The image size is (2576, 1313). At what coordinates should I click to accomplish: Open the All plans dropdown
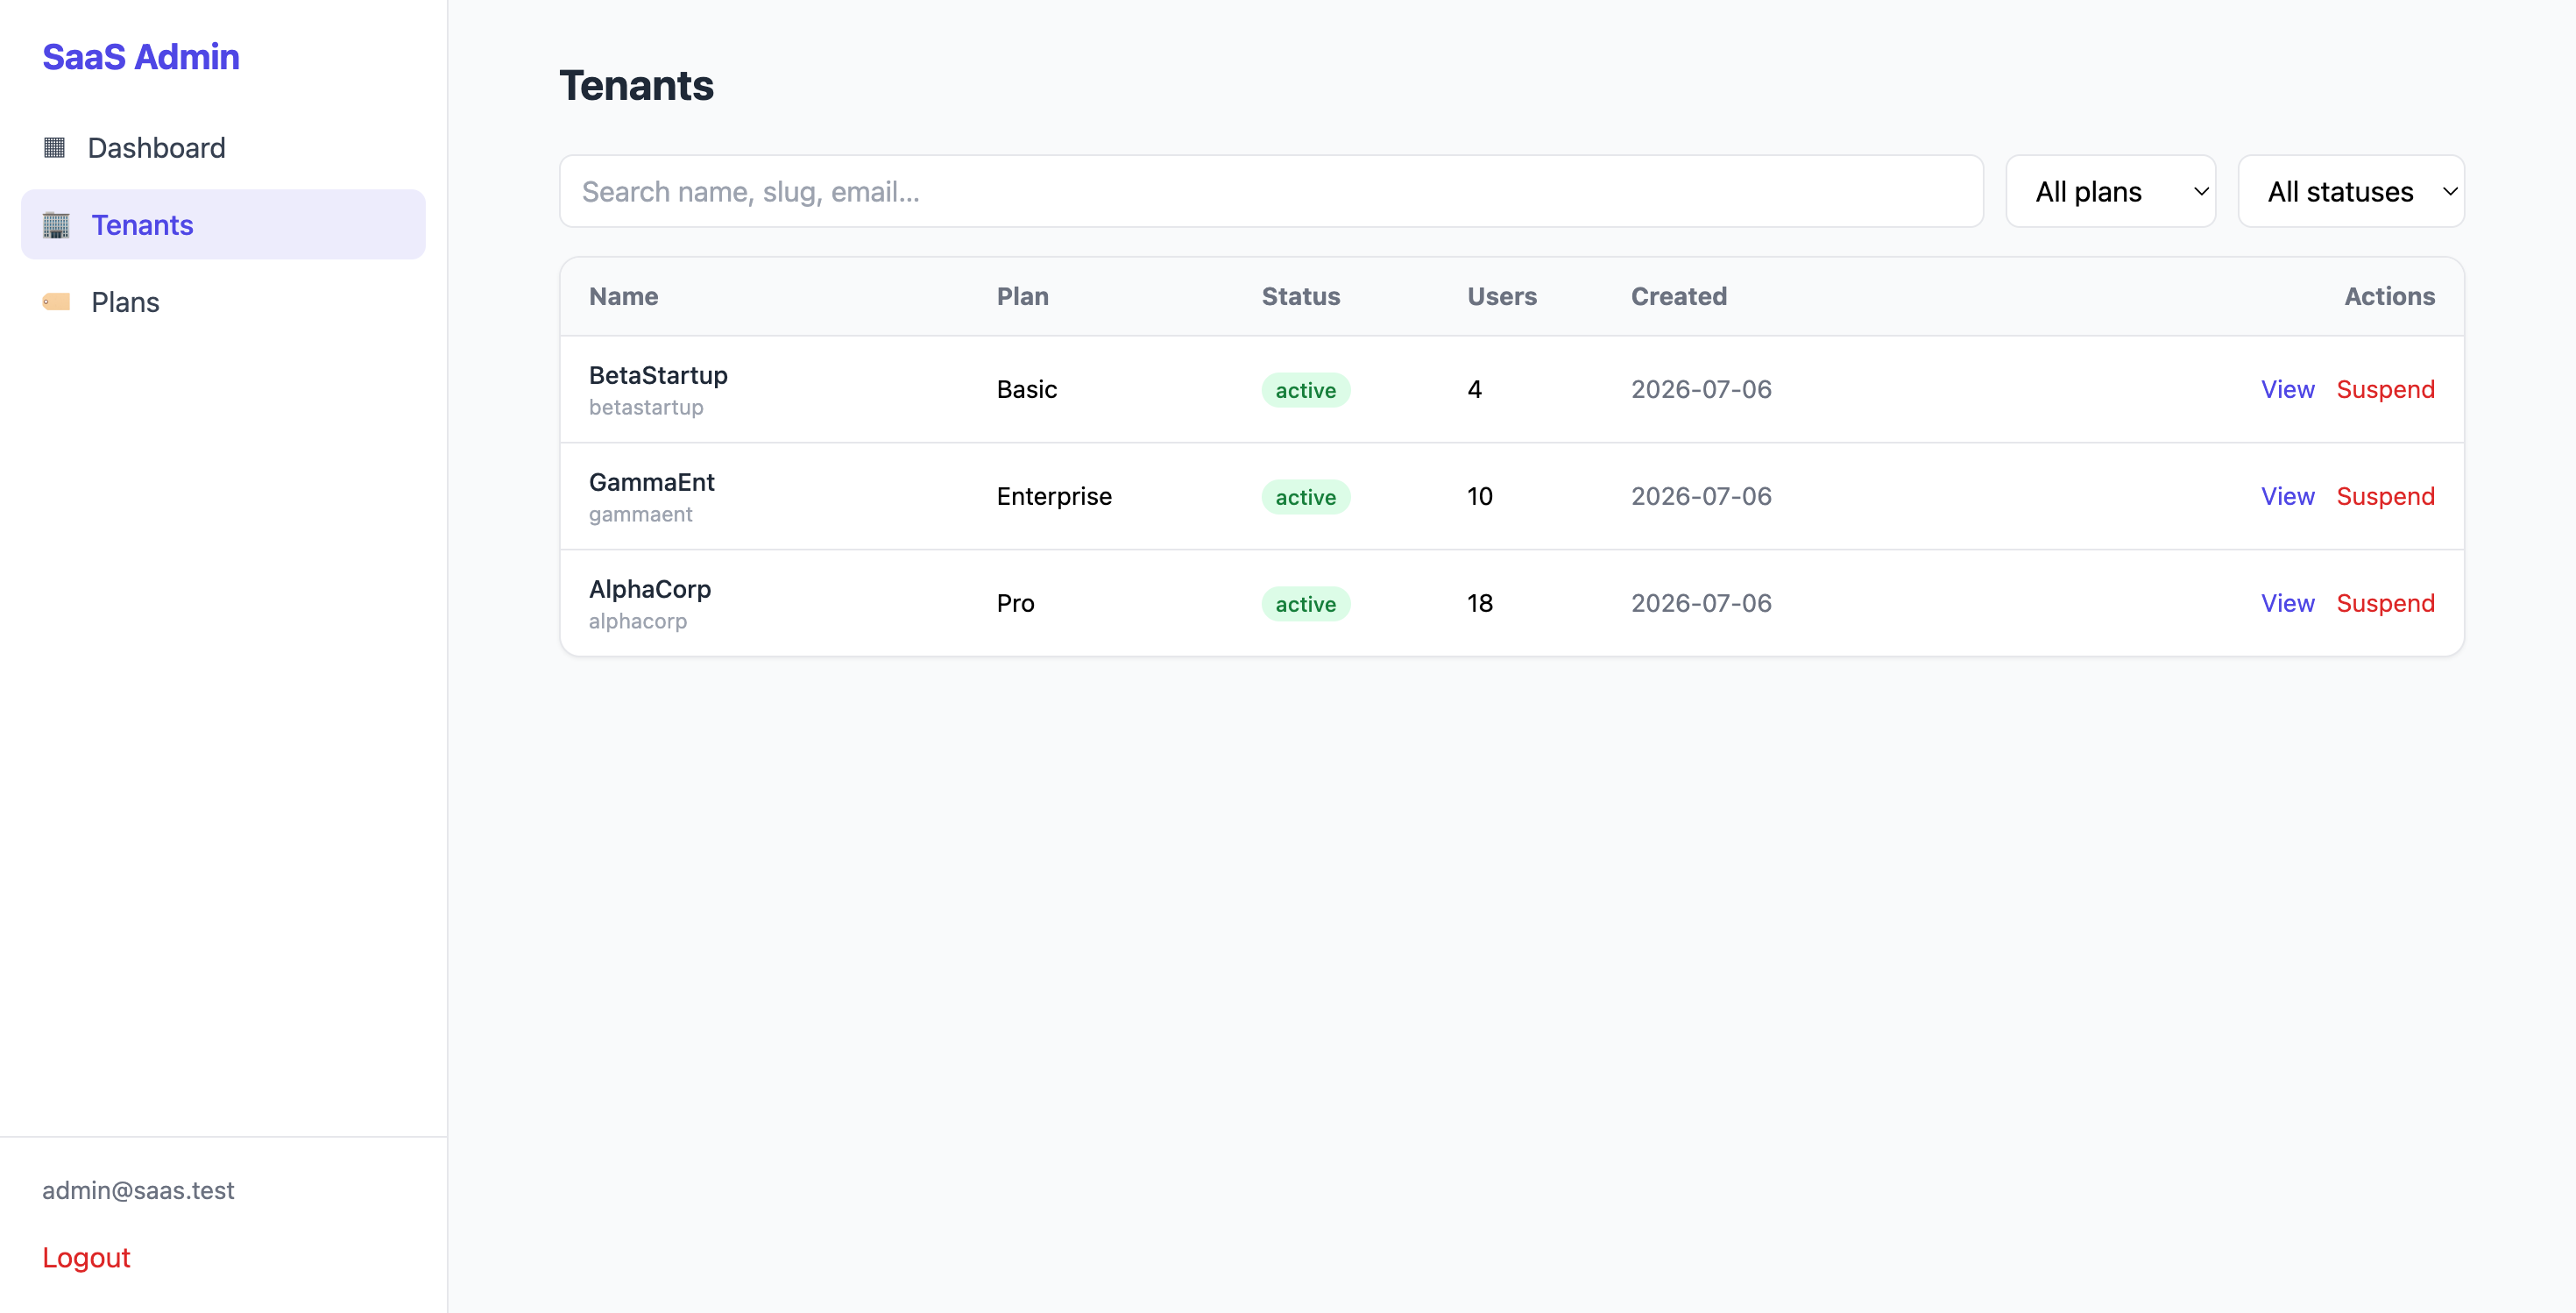tap(2111, 191)
